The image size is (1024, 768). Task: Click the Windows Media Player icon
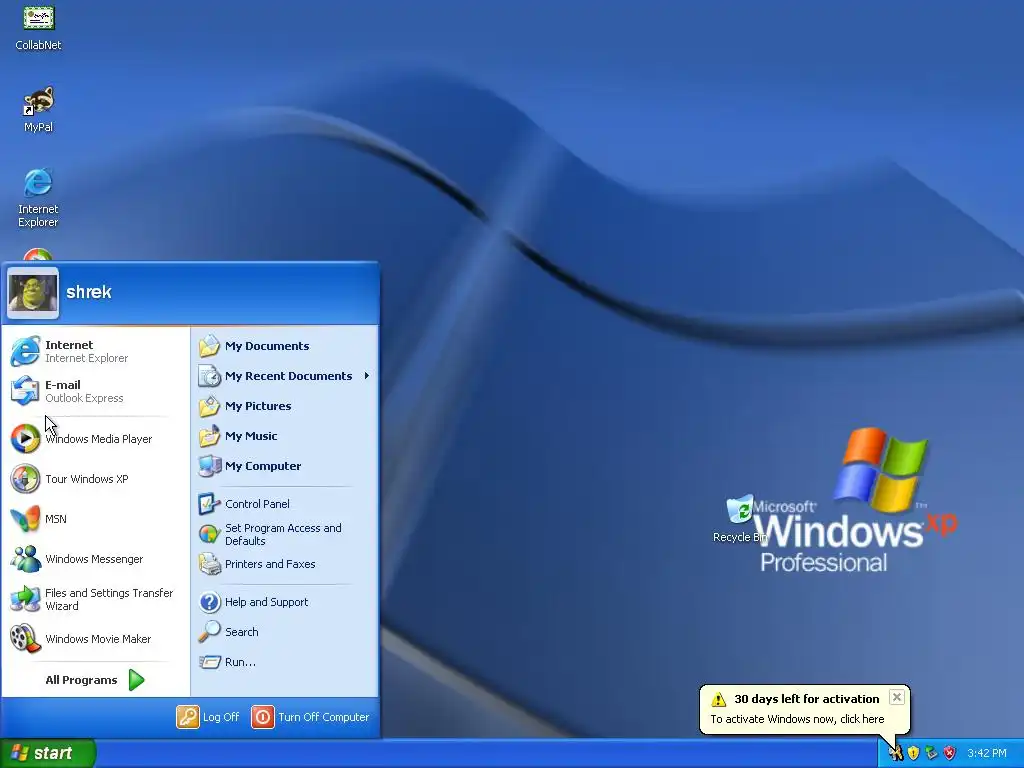tap(25, 438)
